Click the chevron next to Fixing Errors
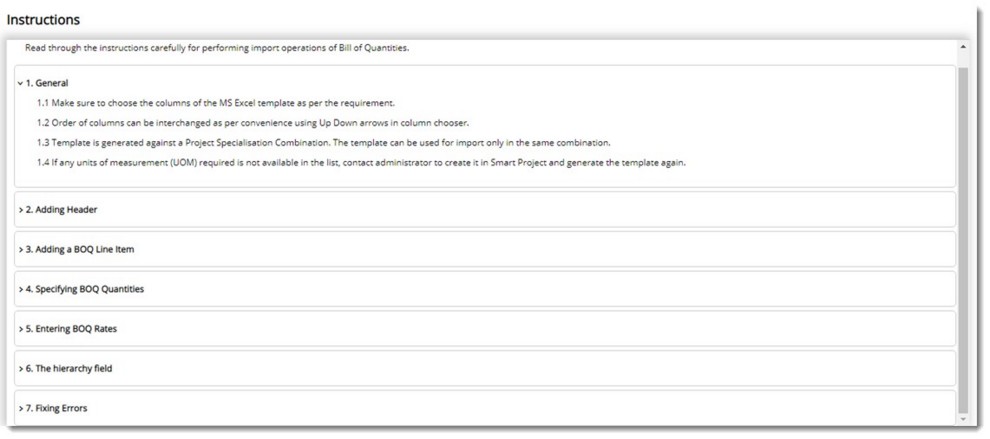This screenshot has width=990, height=439. click(21, 408)
